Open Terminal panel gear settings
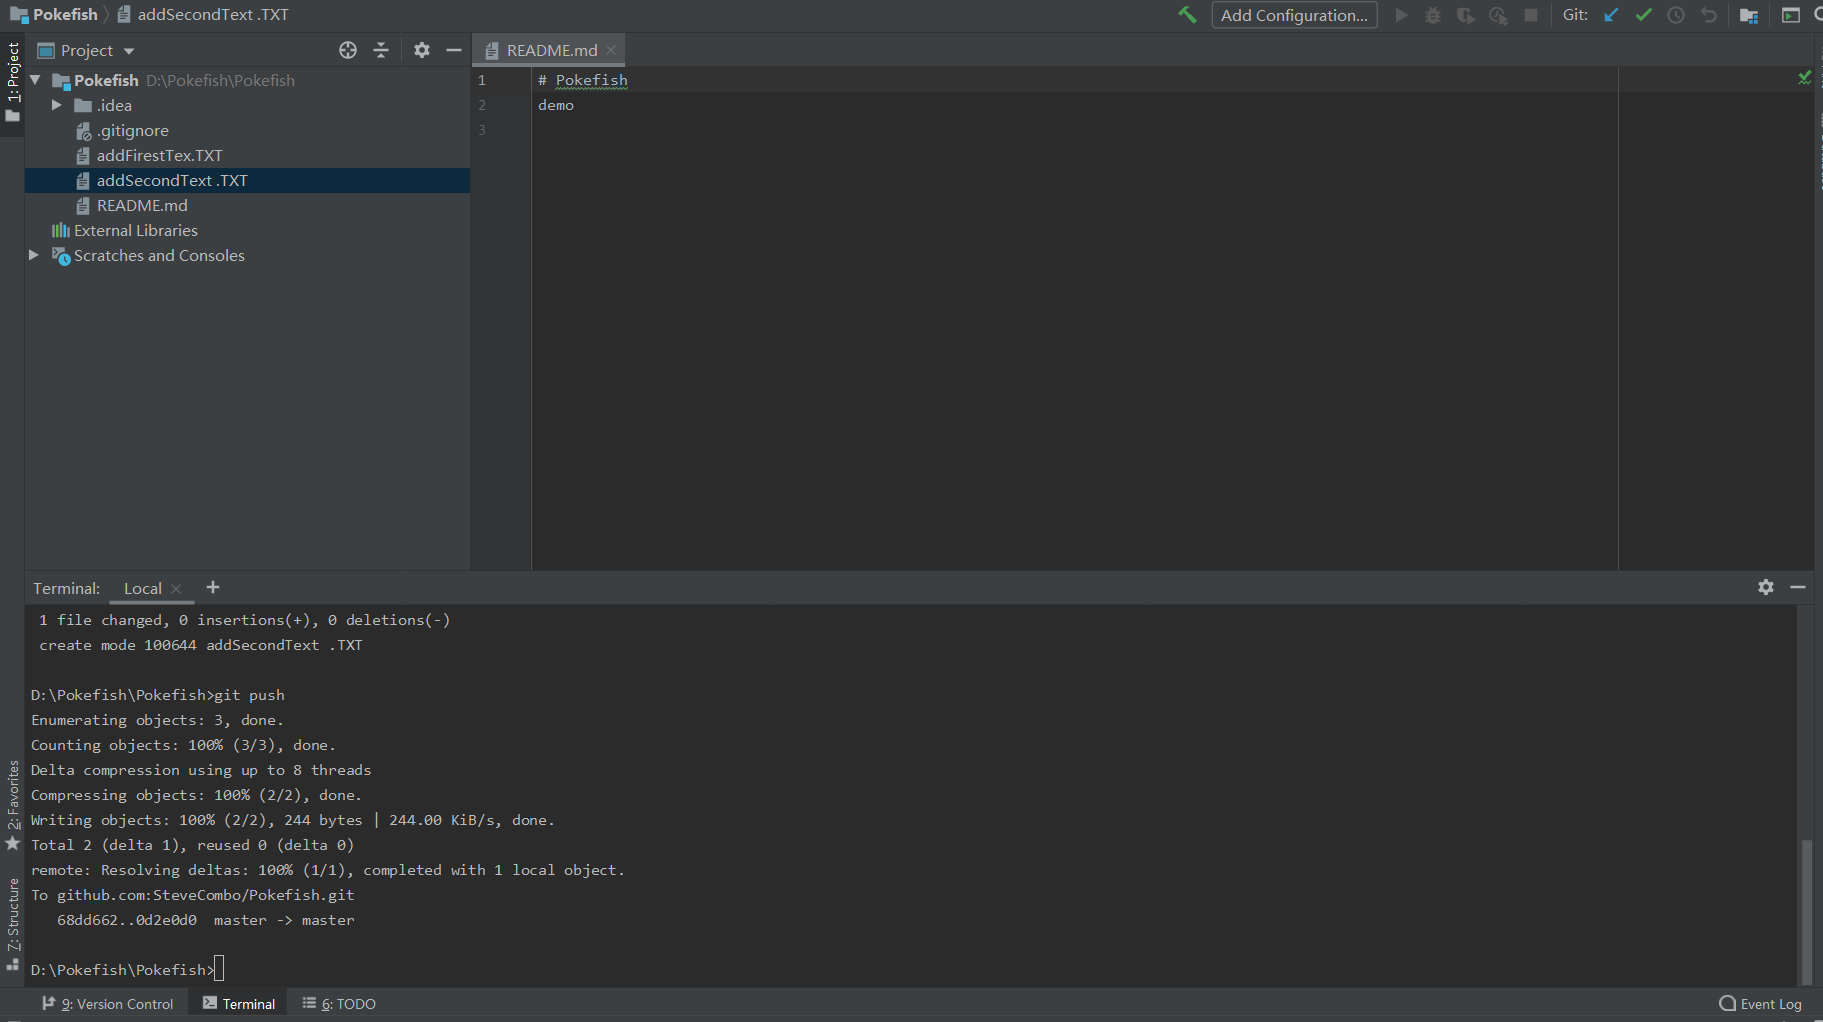The image size is (1823, 1022). [x=1766, y=587]
